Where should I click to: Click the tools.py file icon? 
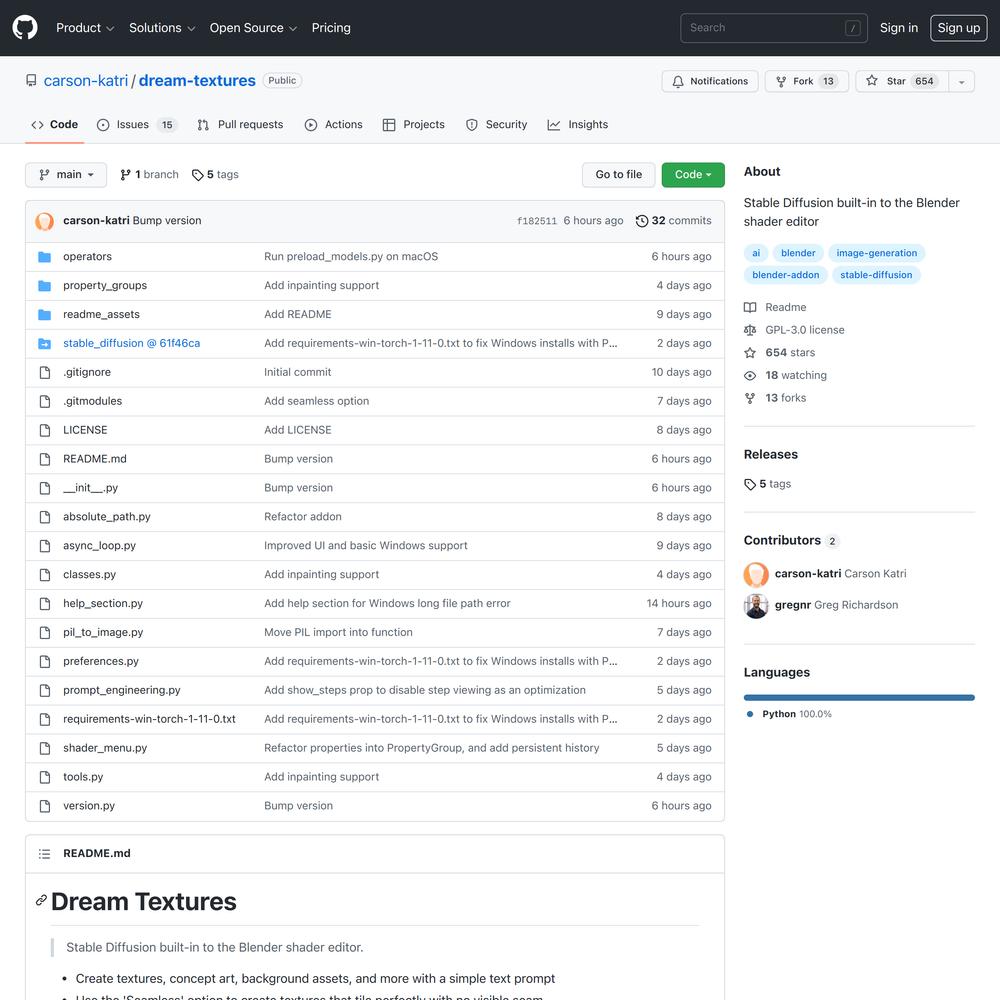click(x=45, y=777)
